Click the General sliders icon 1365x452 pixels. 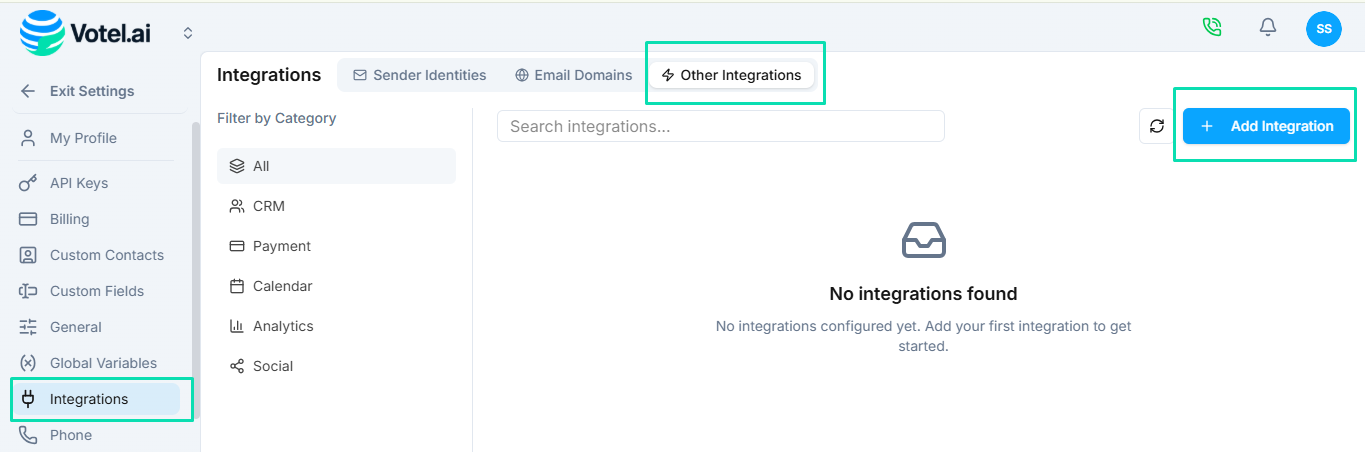point(28,327)
